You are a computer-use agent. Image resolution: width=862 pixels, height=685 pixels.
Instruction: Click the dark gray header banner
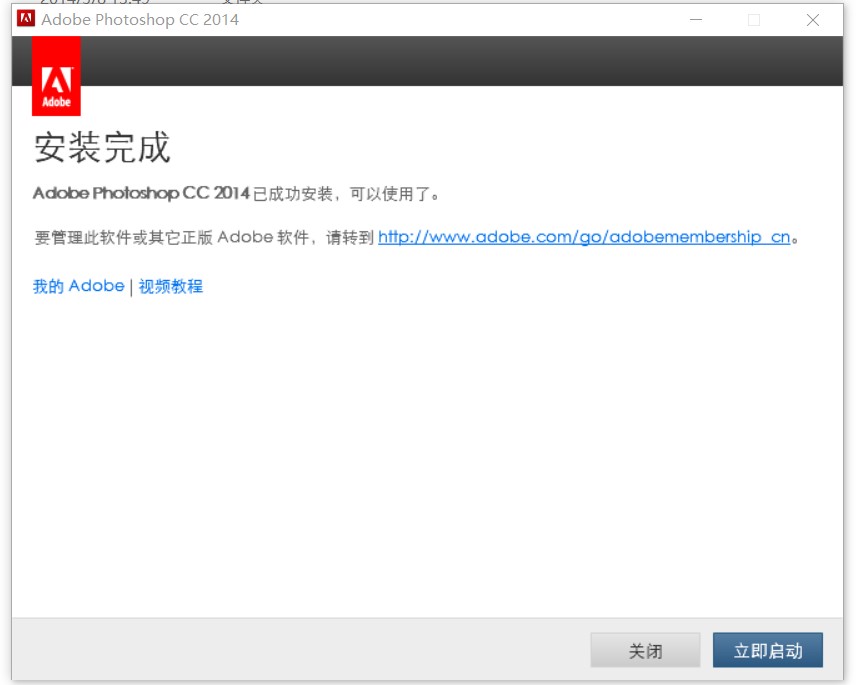coord(450,61)
